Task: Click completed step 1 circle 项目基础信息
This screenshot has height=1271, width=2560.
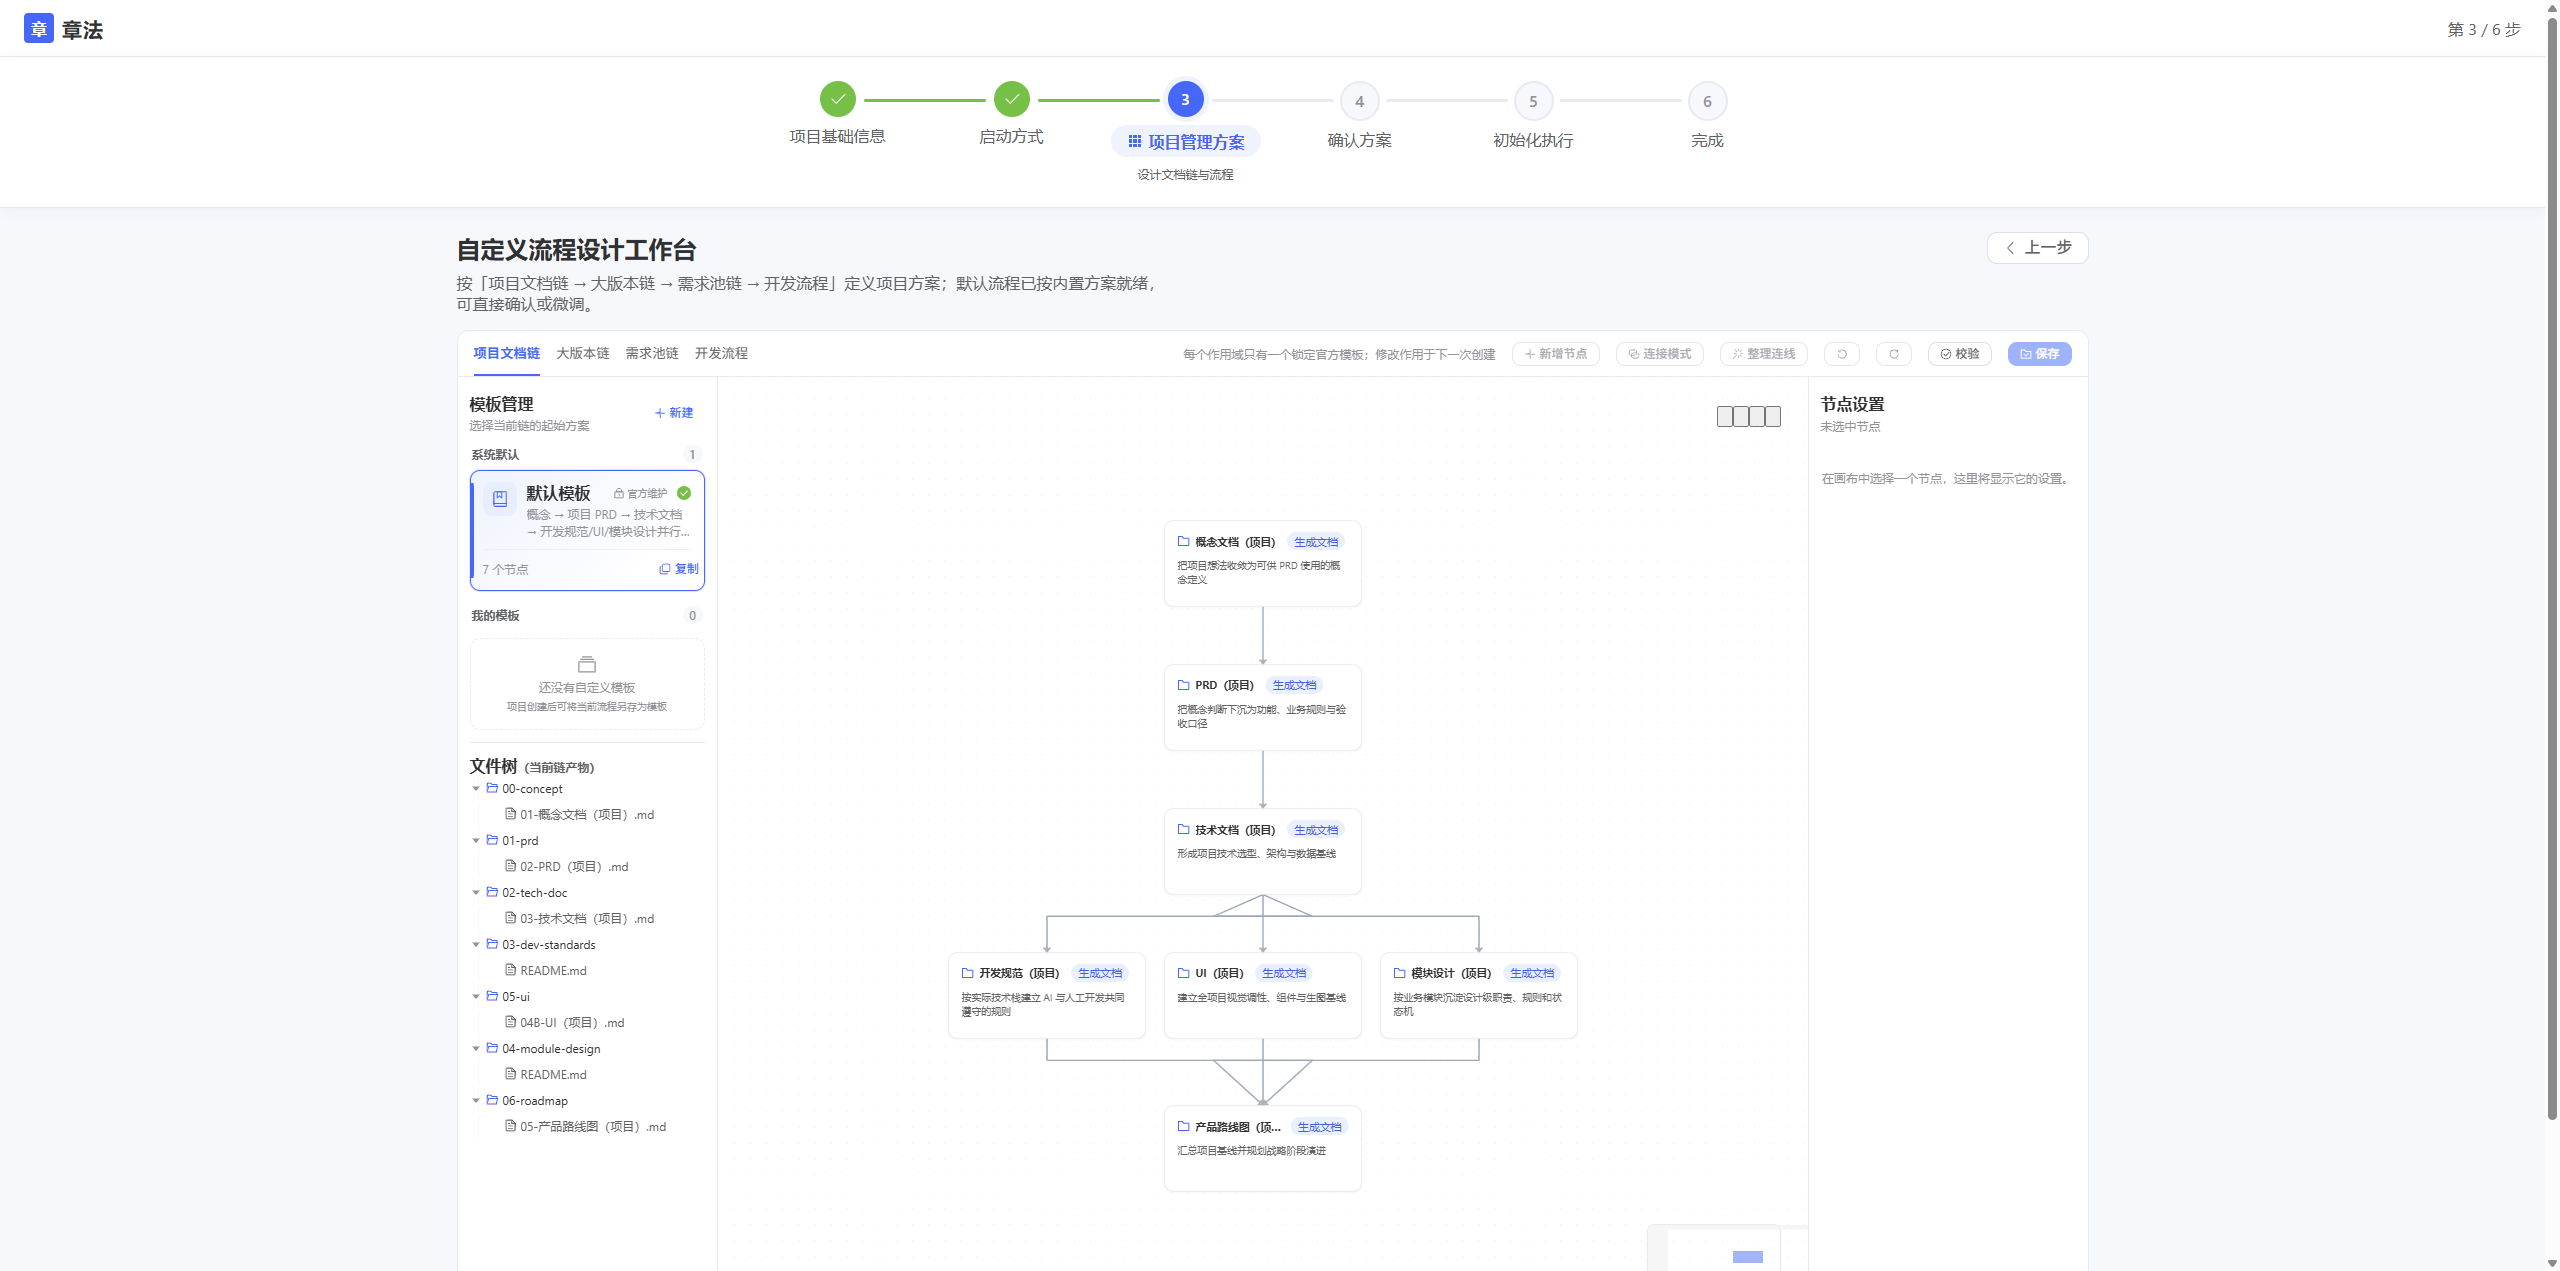Action: click(x=838, y=99)
